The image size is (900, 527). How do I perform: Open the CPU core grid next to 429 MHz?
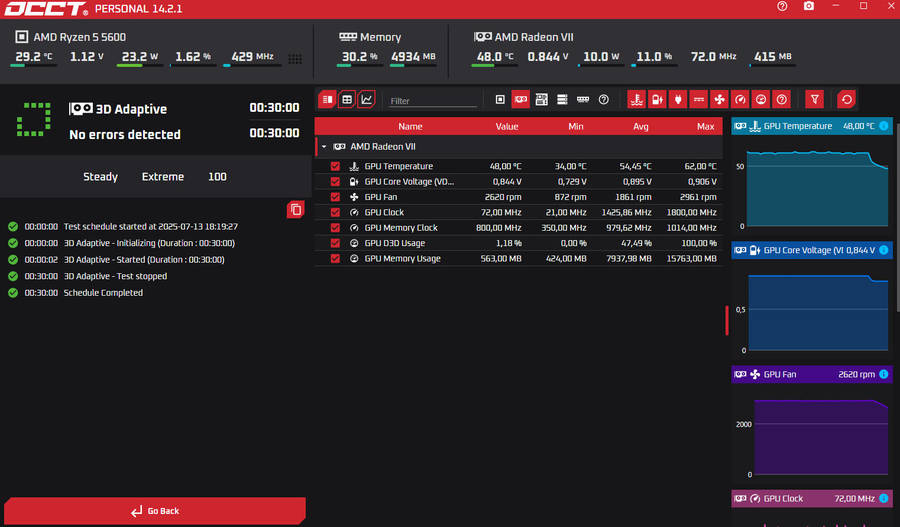tap(295, 58)
